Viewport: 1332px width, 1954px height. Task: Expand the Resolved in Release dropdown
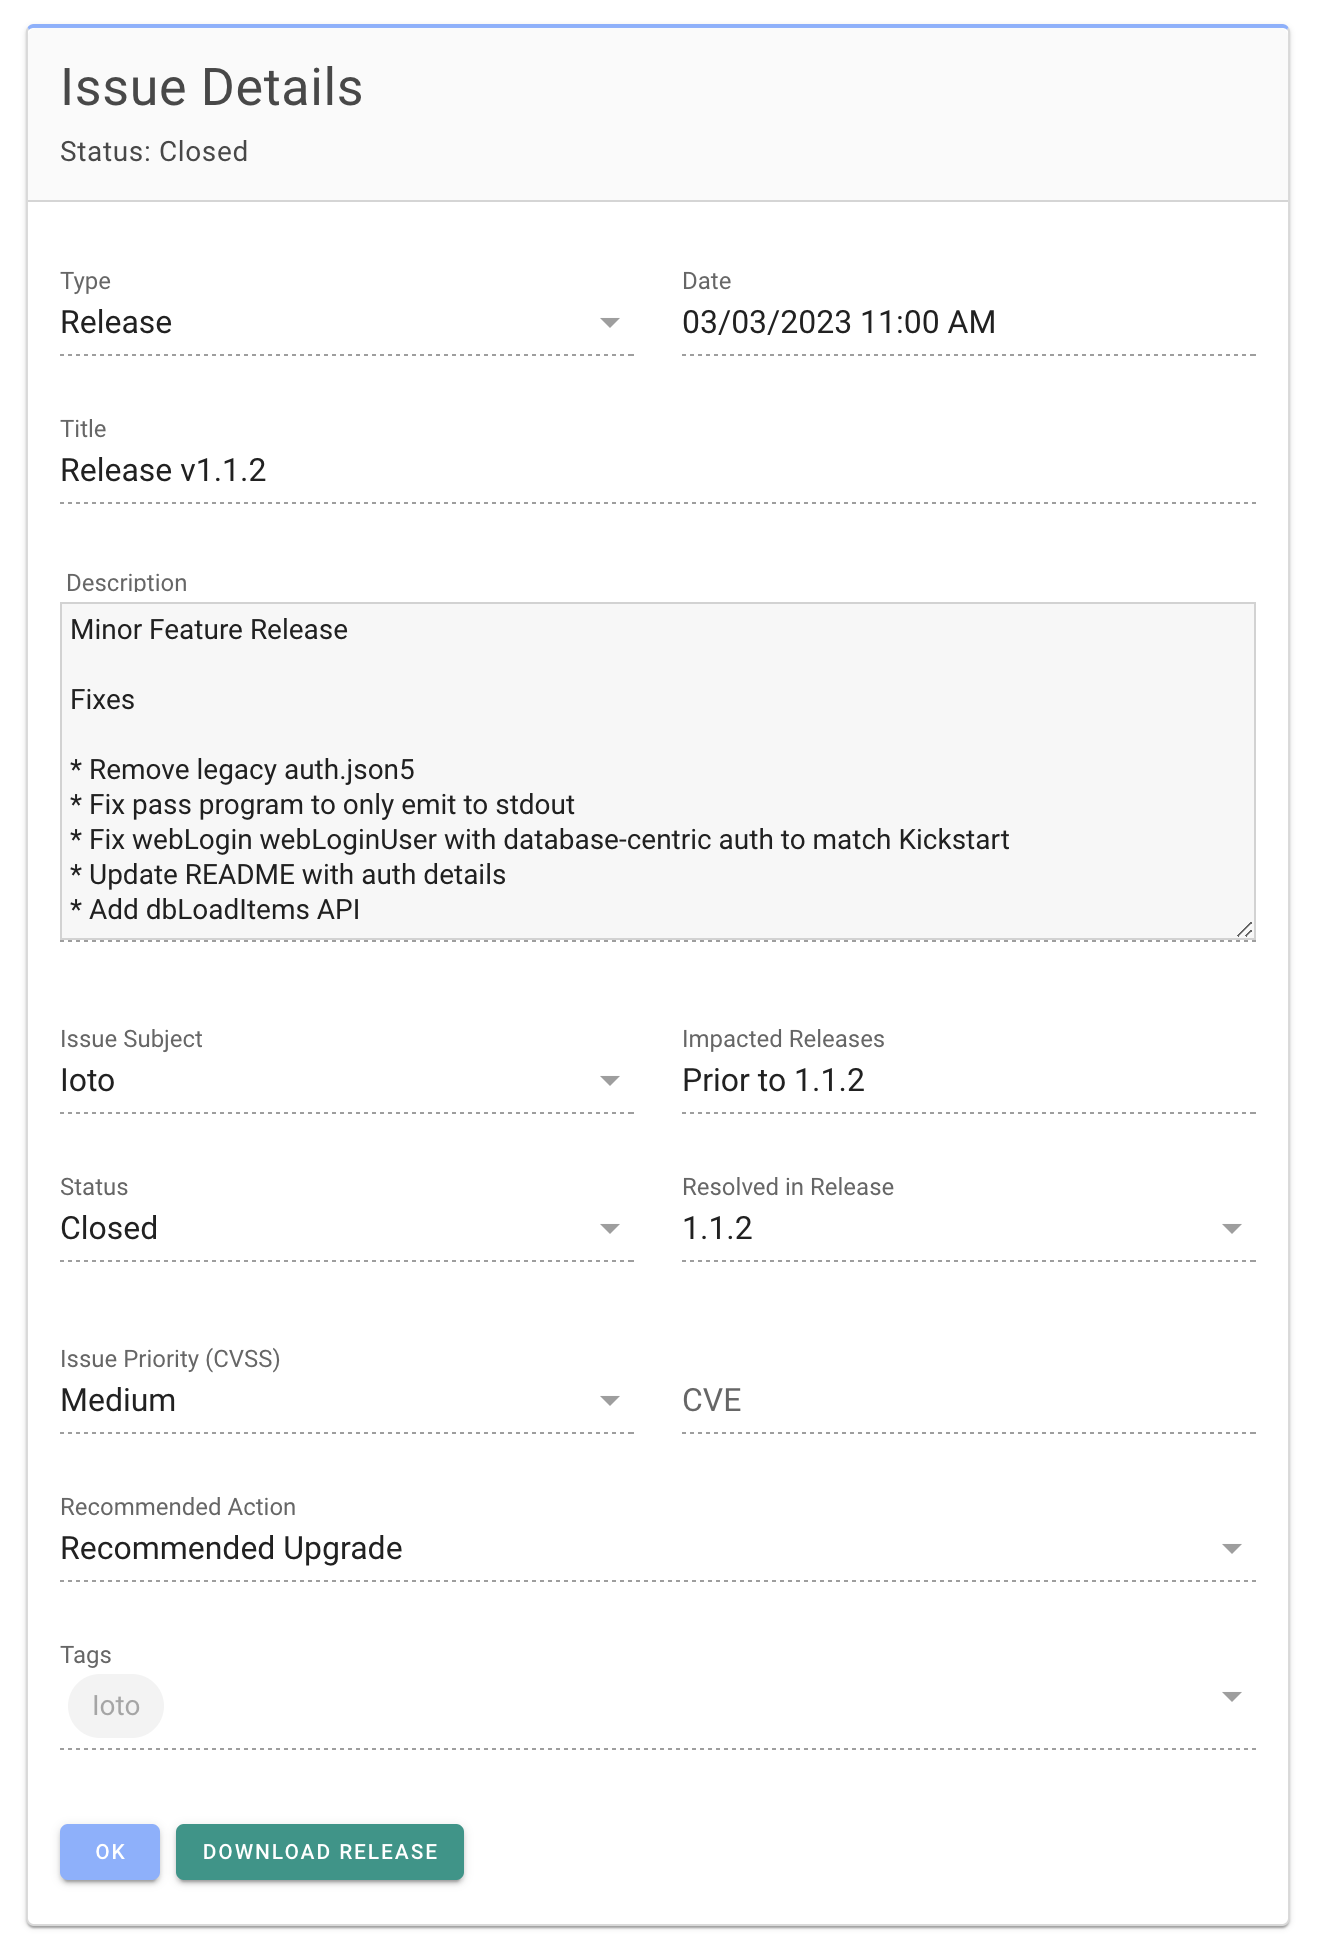1231,1228
